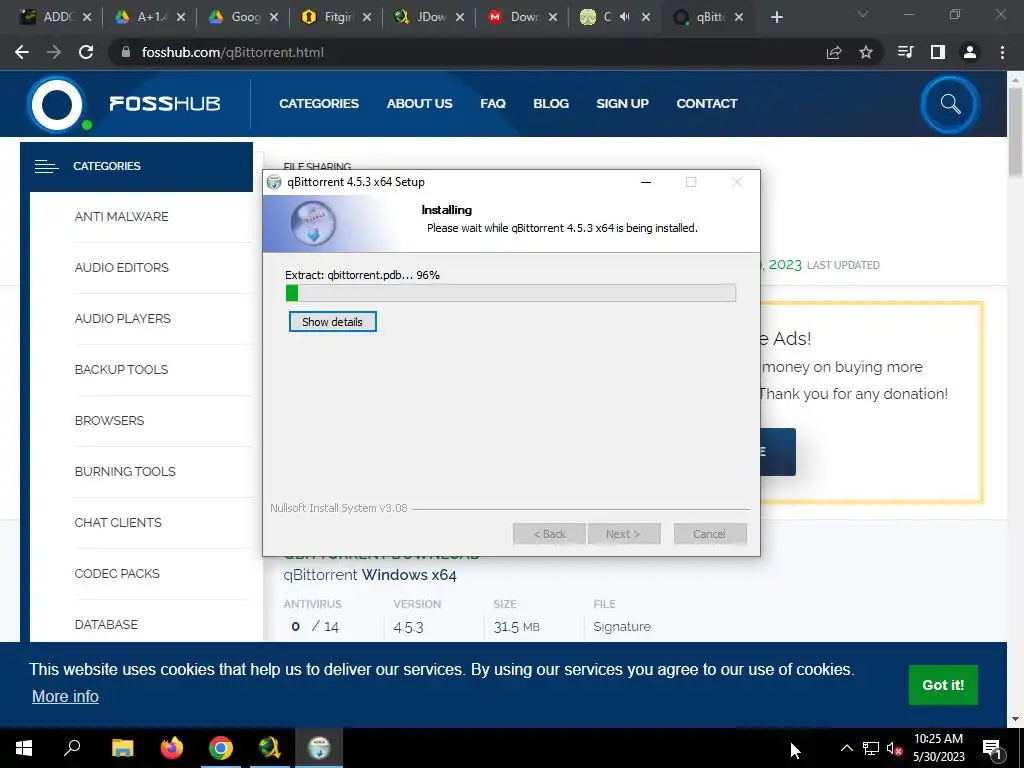The image size is (1024, 768).
Task: Open taskbar search magnifier
Action: (x=72, y=748)
